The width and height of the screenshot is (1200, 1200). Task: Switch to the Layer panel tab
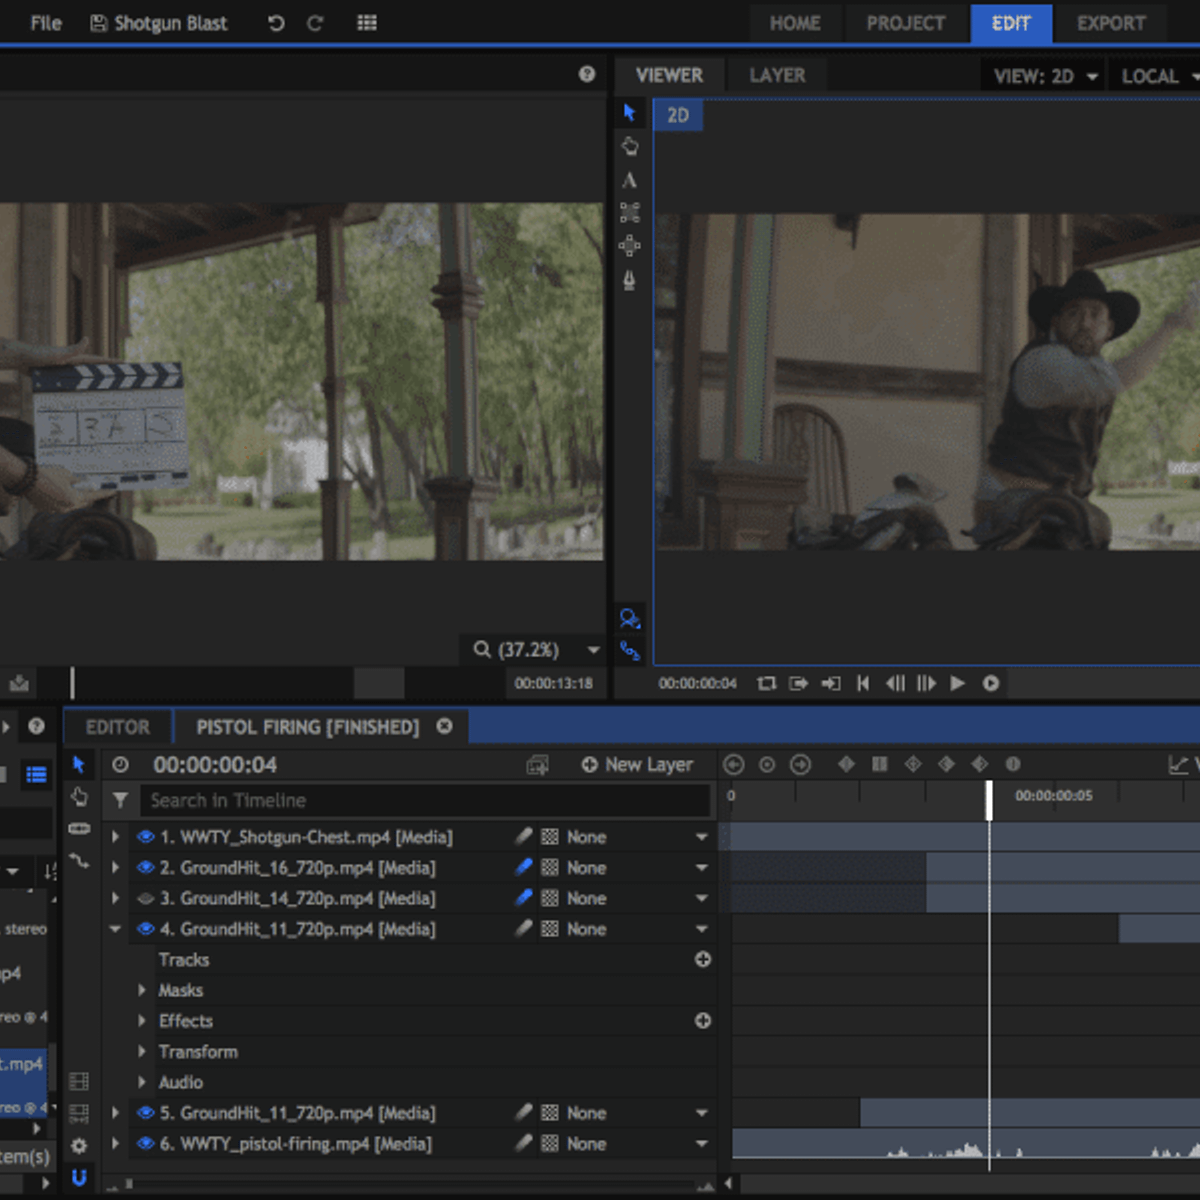(777, 75)
